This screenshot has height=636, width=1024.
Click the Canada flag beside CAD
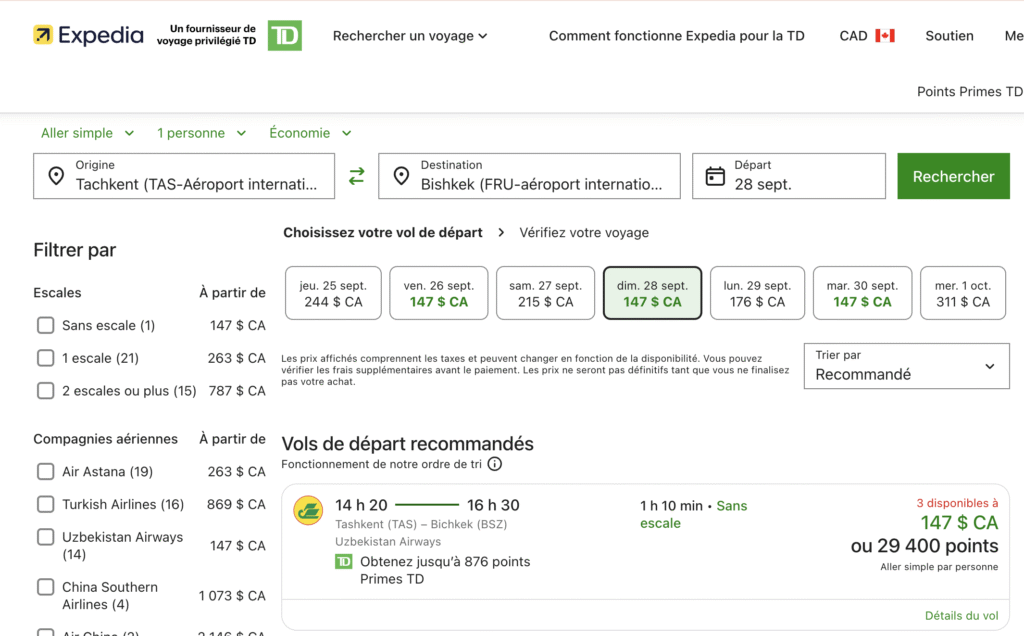(885, 34)
